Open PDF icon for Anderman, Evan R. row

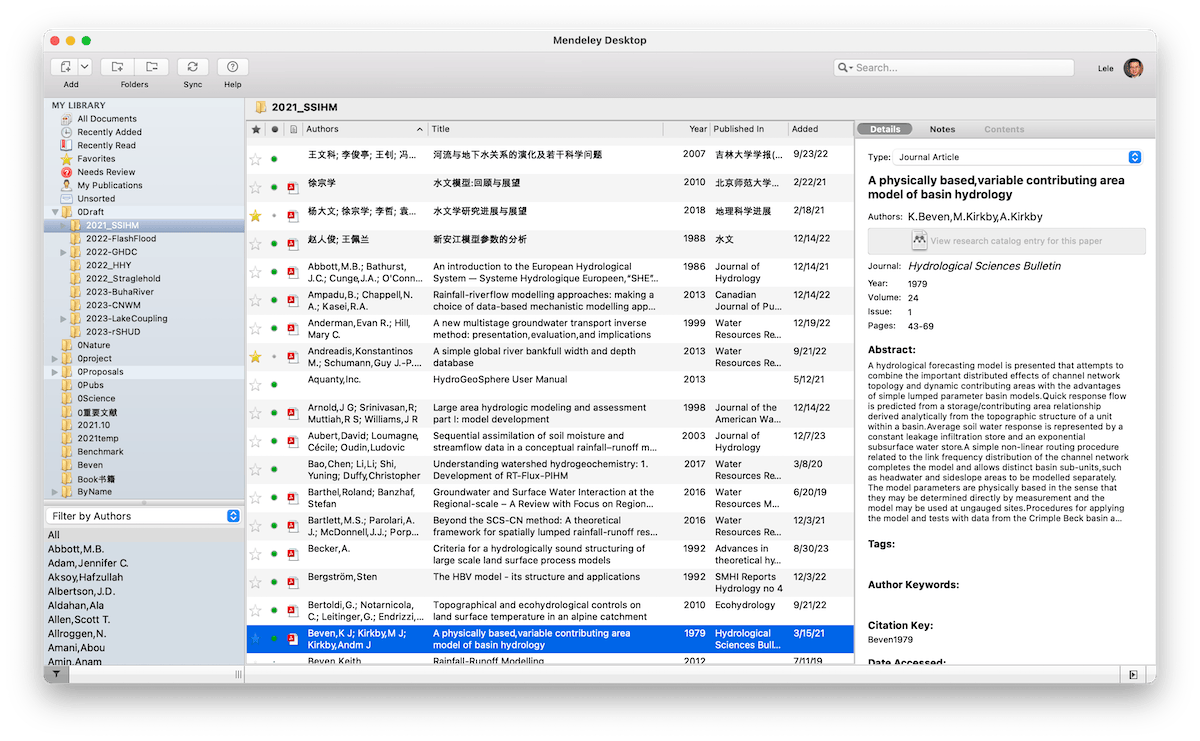click(x=293, y=329)
